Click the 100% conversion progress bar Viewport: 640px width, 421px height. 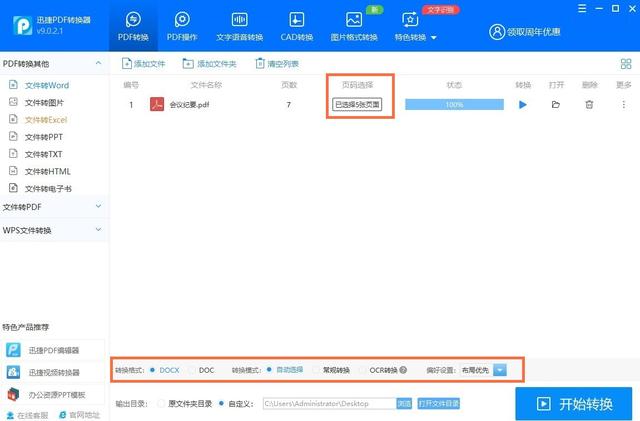tap(454, 104)
